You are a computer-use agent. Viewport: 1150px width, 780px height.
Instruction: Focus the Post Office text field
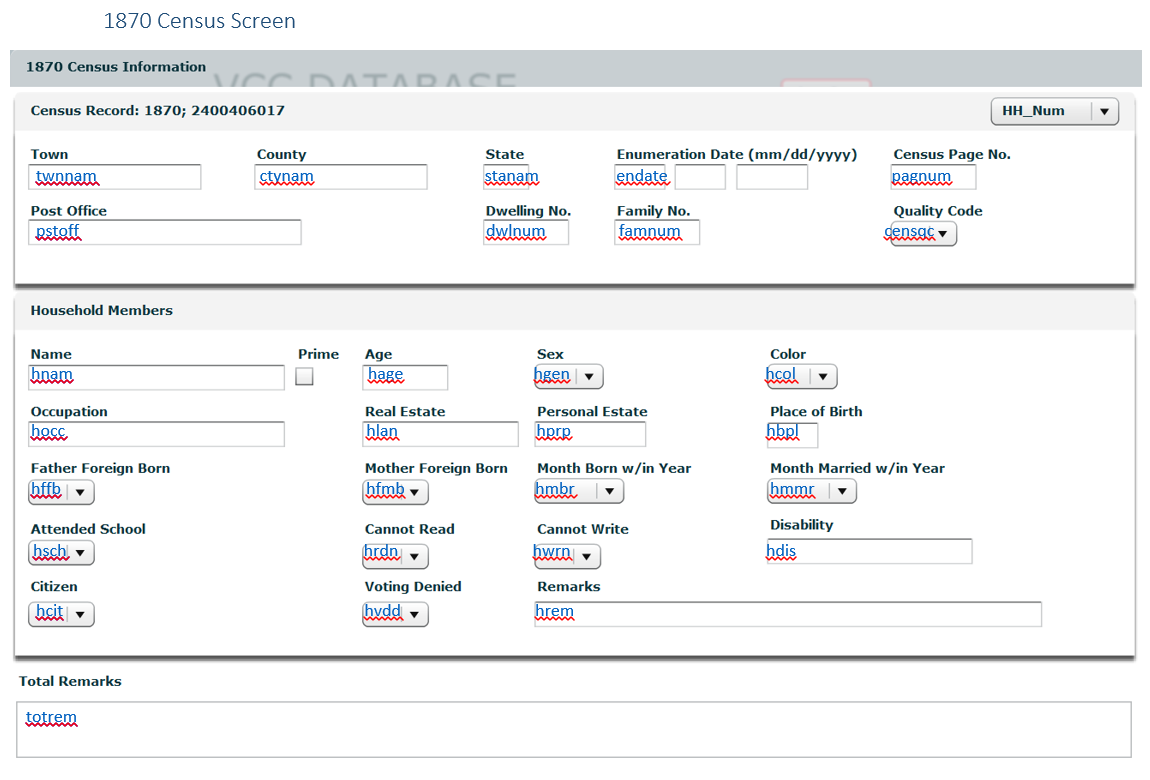166,233
